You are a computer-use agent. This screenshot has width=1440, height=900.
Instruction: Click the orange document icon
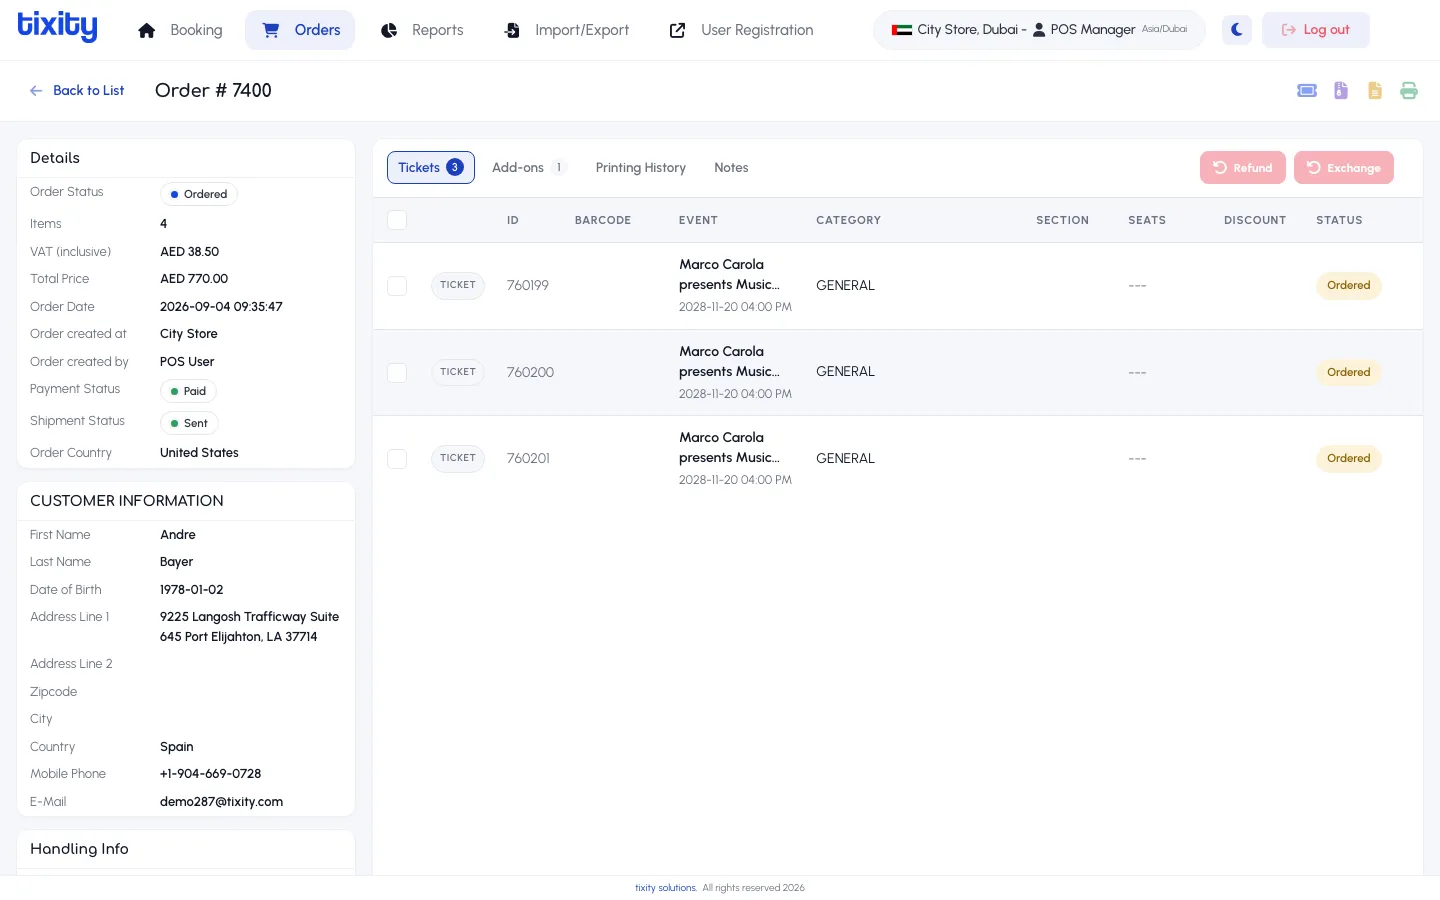(1375, 91)
